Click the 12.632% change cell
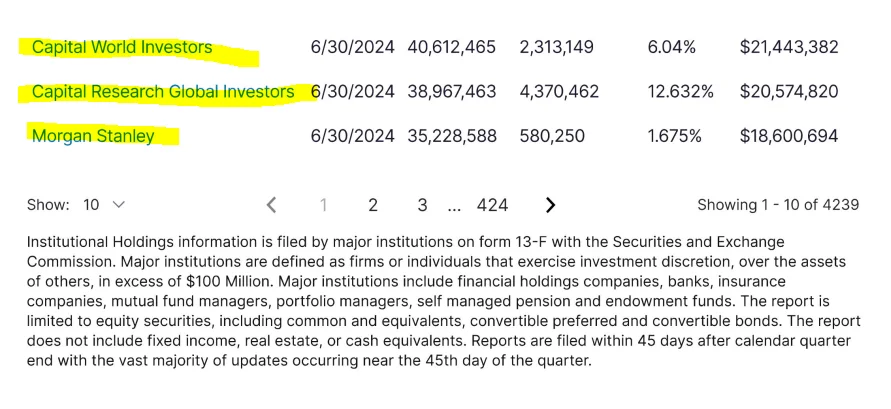The width and height of the screenshot is (891, 409). [x=681, y=91]
